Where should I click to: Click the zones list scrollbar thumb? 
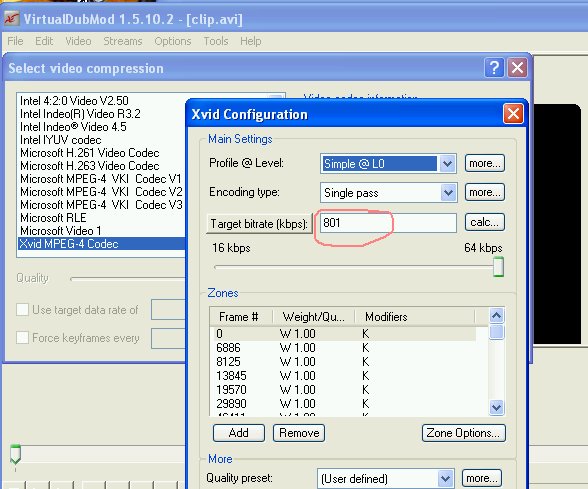tap(496, 332)
